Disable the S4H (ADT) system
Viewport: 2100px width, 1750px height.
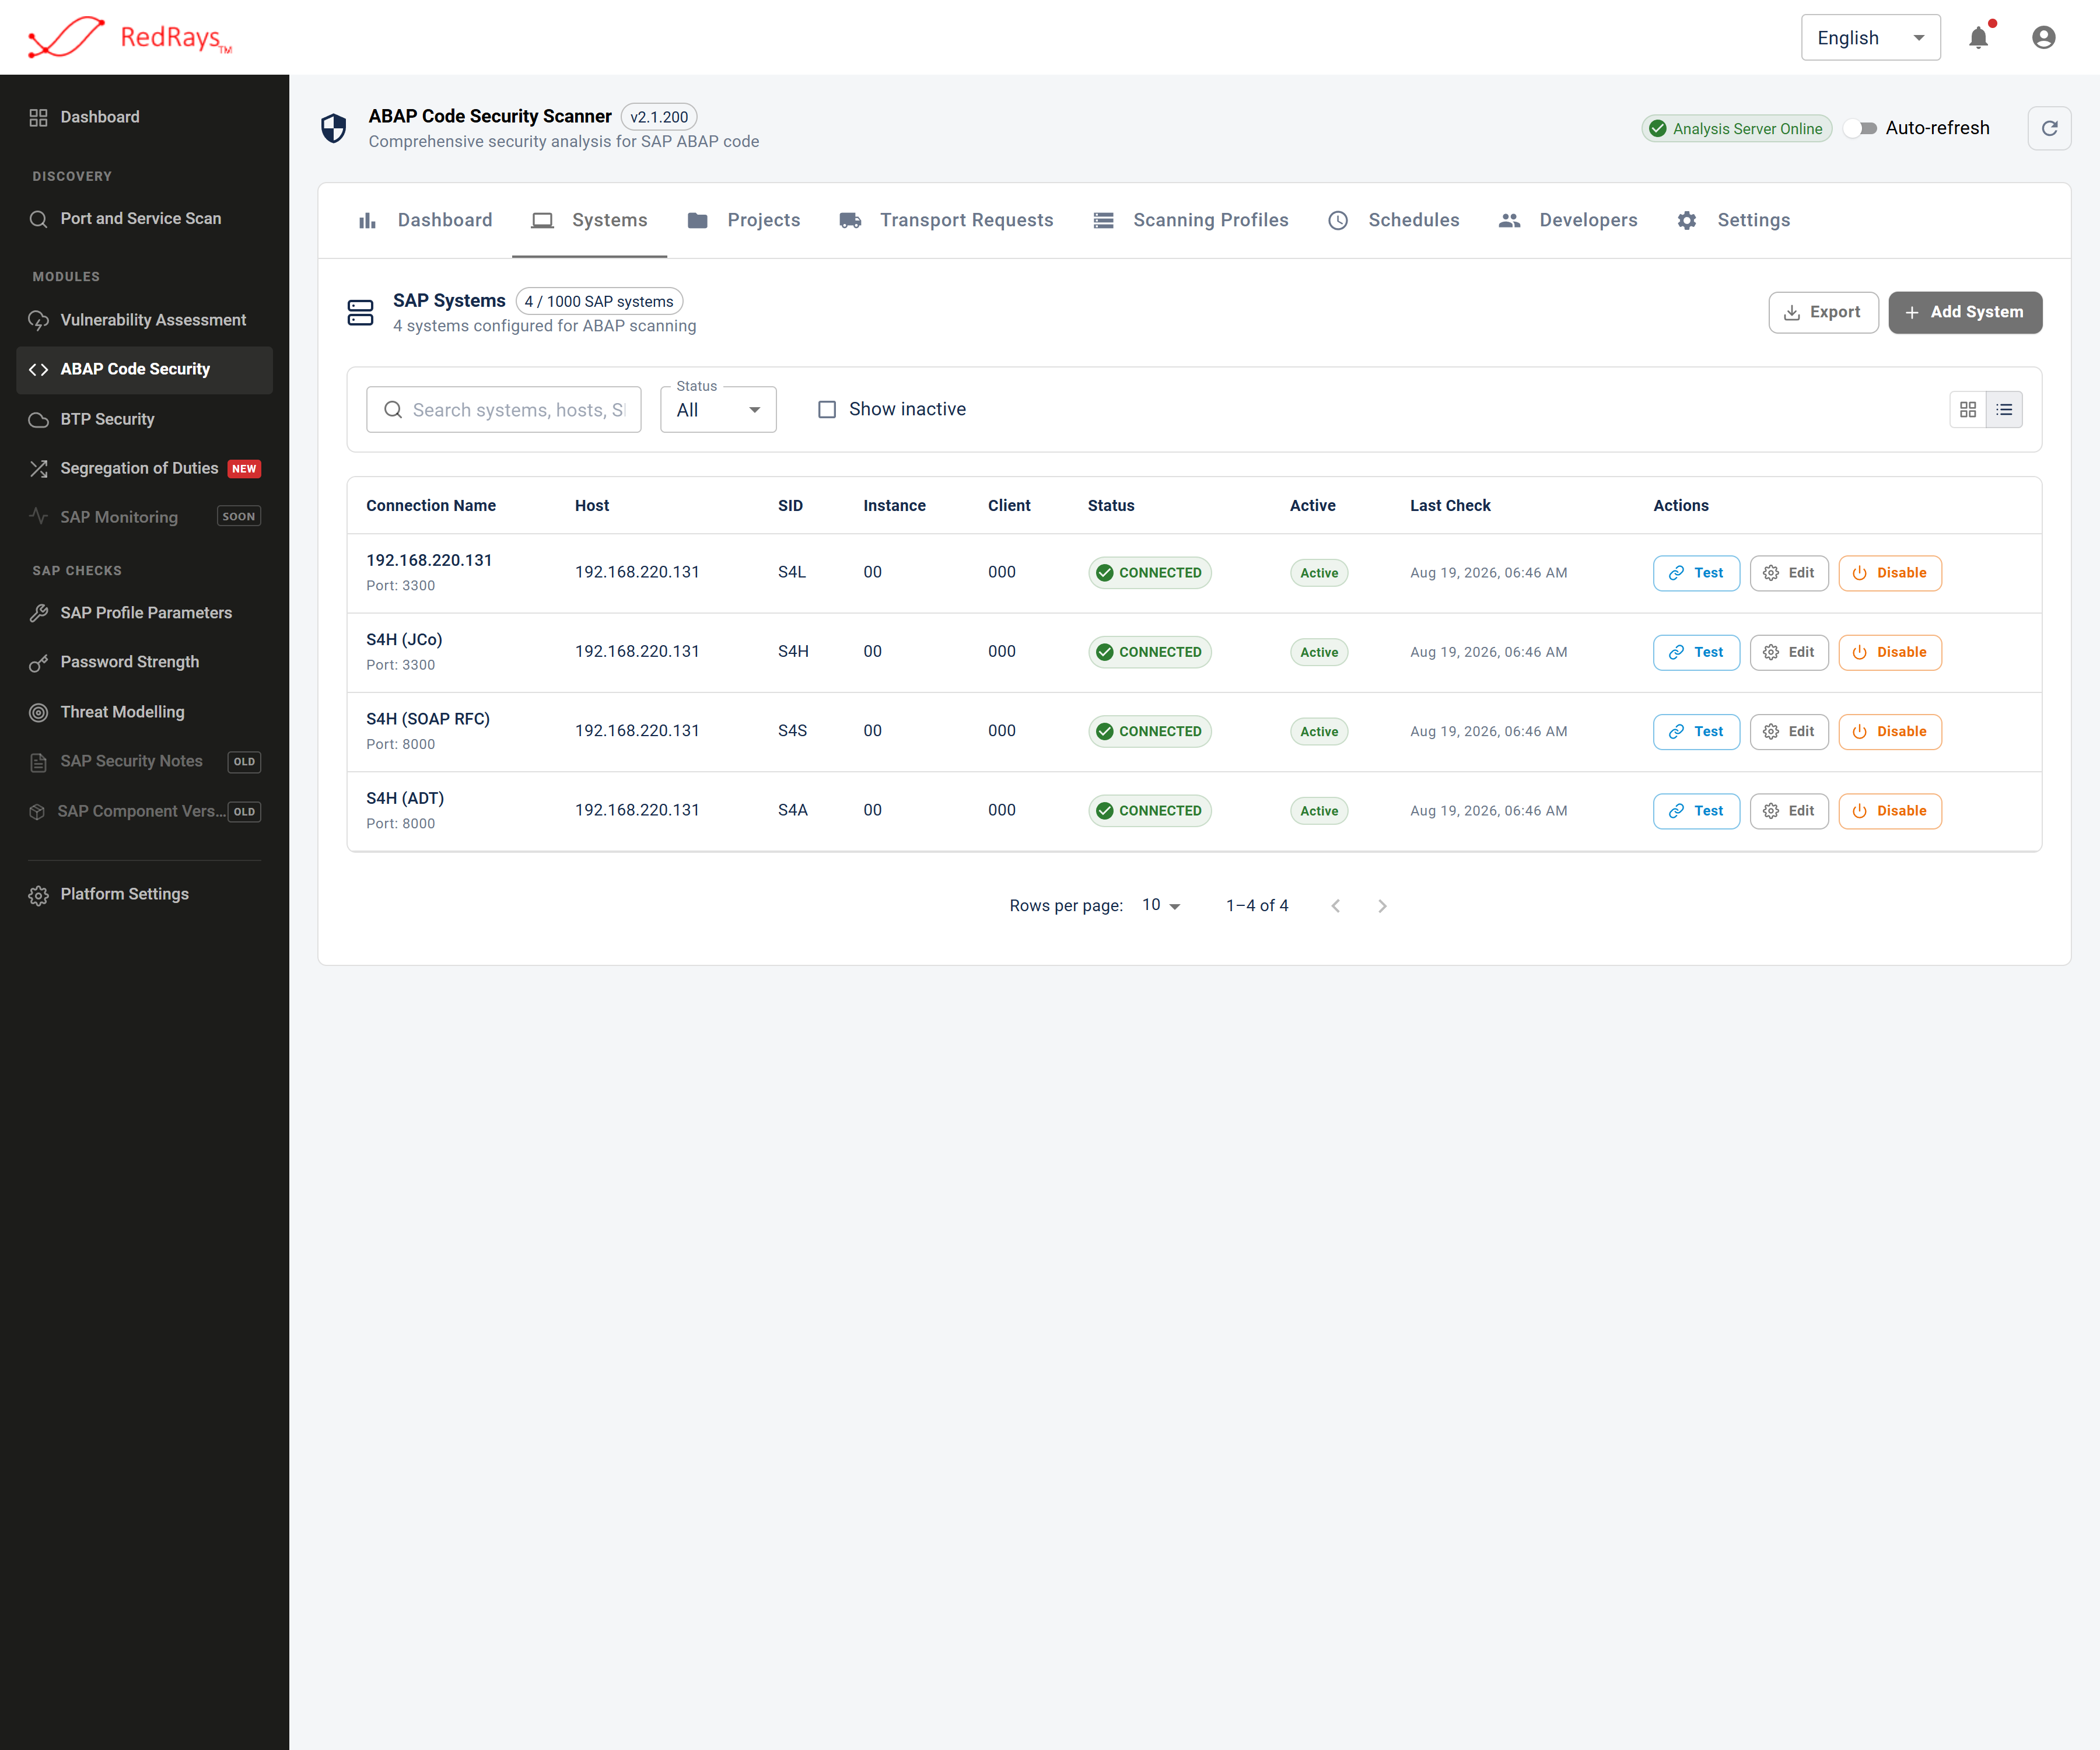point(1890,811)
